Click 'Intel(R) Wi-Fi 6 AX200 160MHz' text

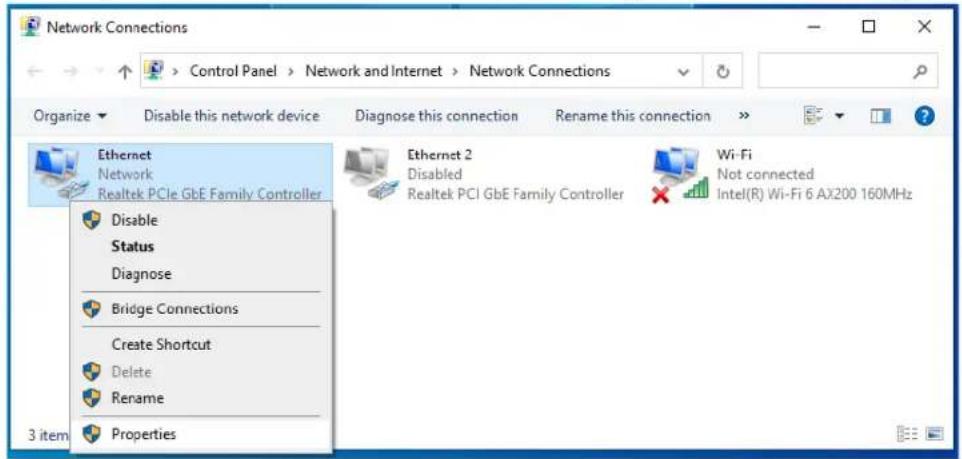(814, 195)
